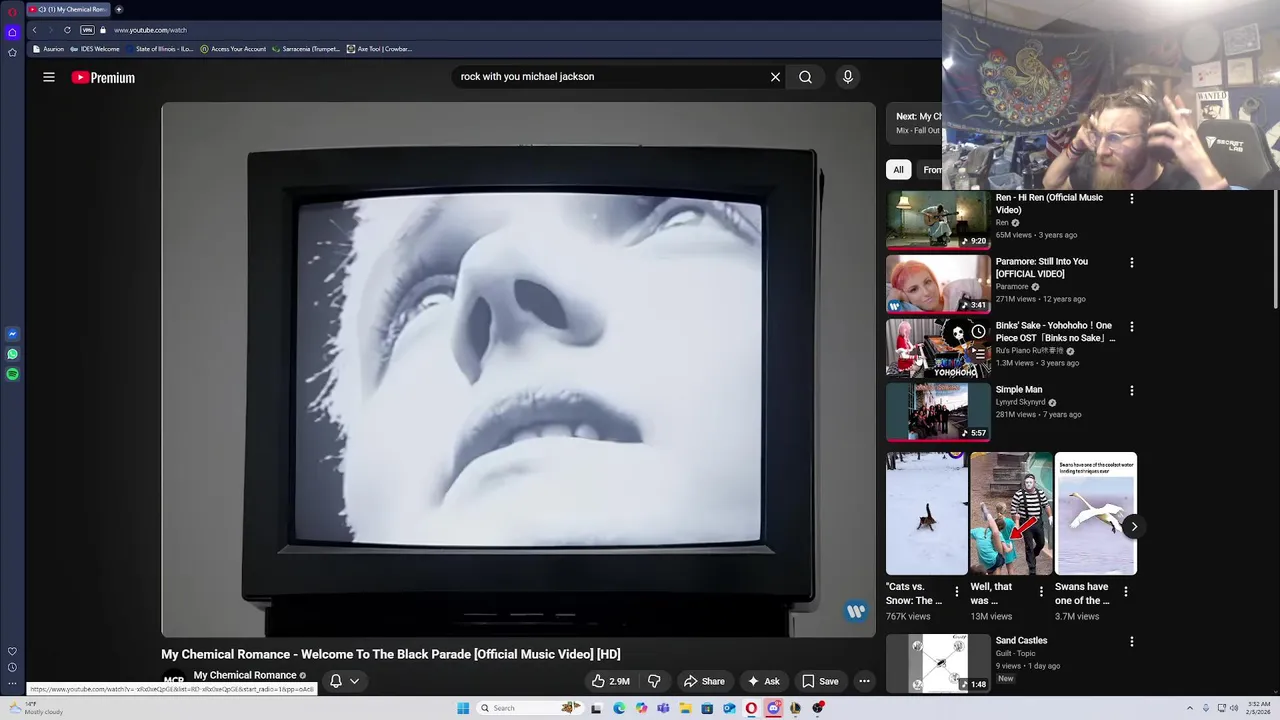Switch to the My Chemical Romance browser tab
Image resolution: width=1280 pixels, height=720 pixels.
(68, 9)
